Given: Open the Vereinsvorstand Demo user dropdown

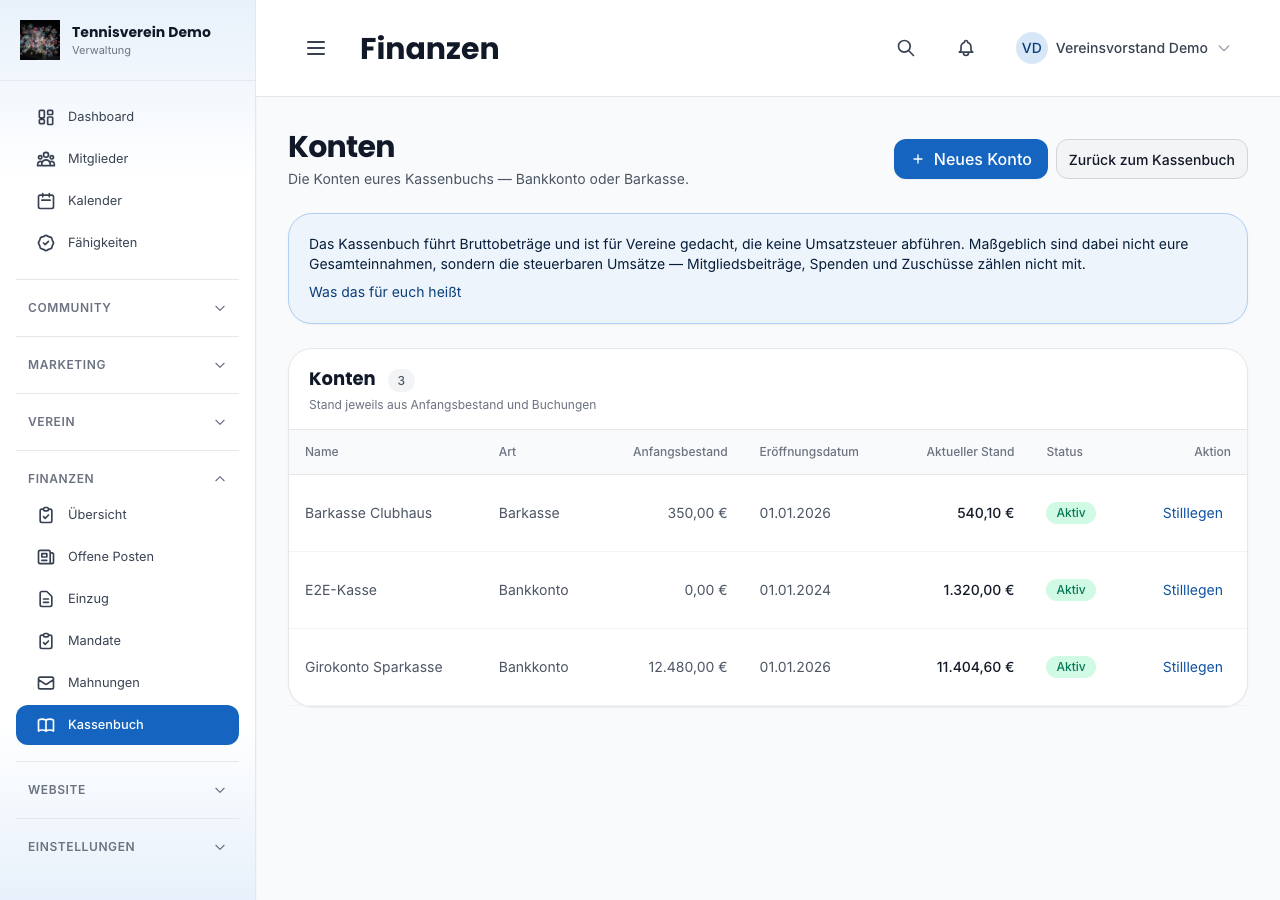Looking at the screenshot, I should (1123, 48).
